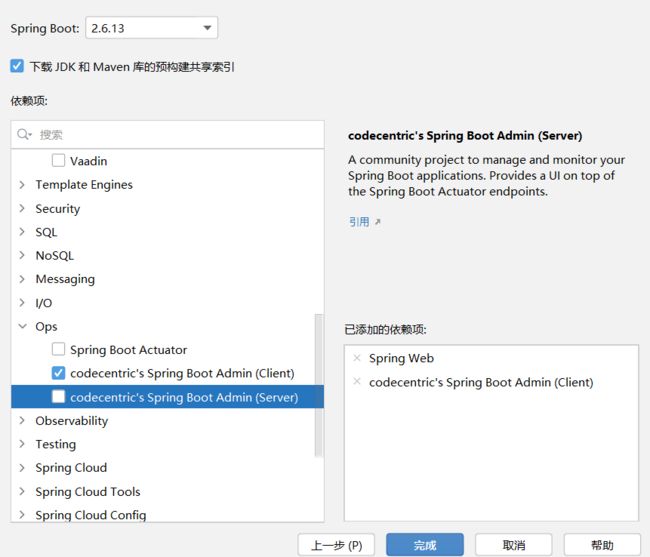650x557 pixels.
Task: Select the Observability tree label
Action: (x=72, y=421)
